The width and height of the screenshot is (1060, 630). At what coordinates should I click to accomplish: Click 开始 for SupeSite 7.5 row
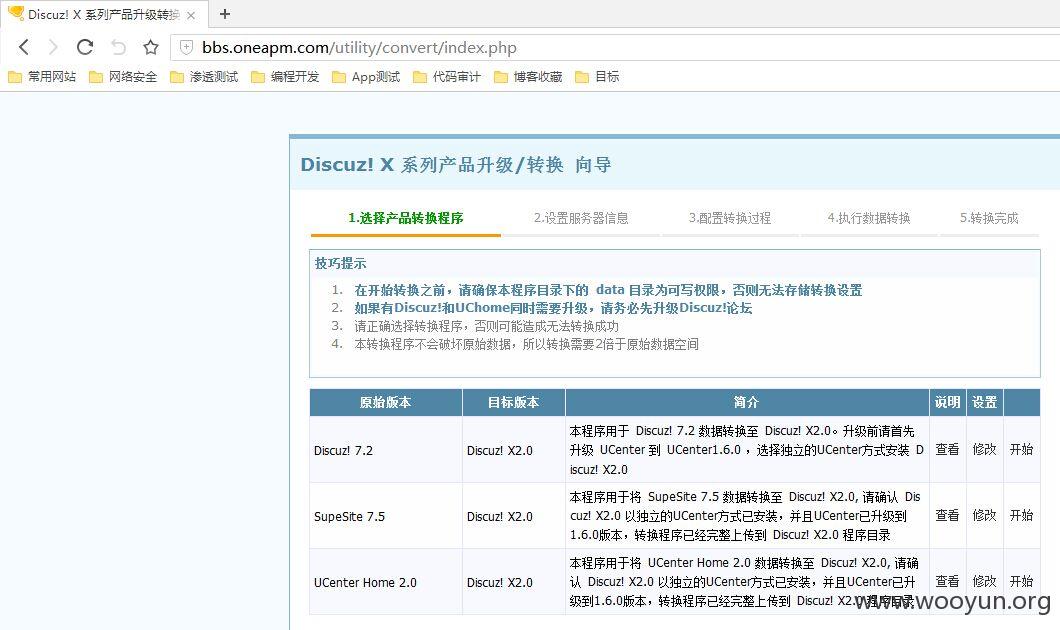tap(1021, 516)
